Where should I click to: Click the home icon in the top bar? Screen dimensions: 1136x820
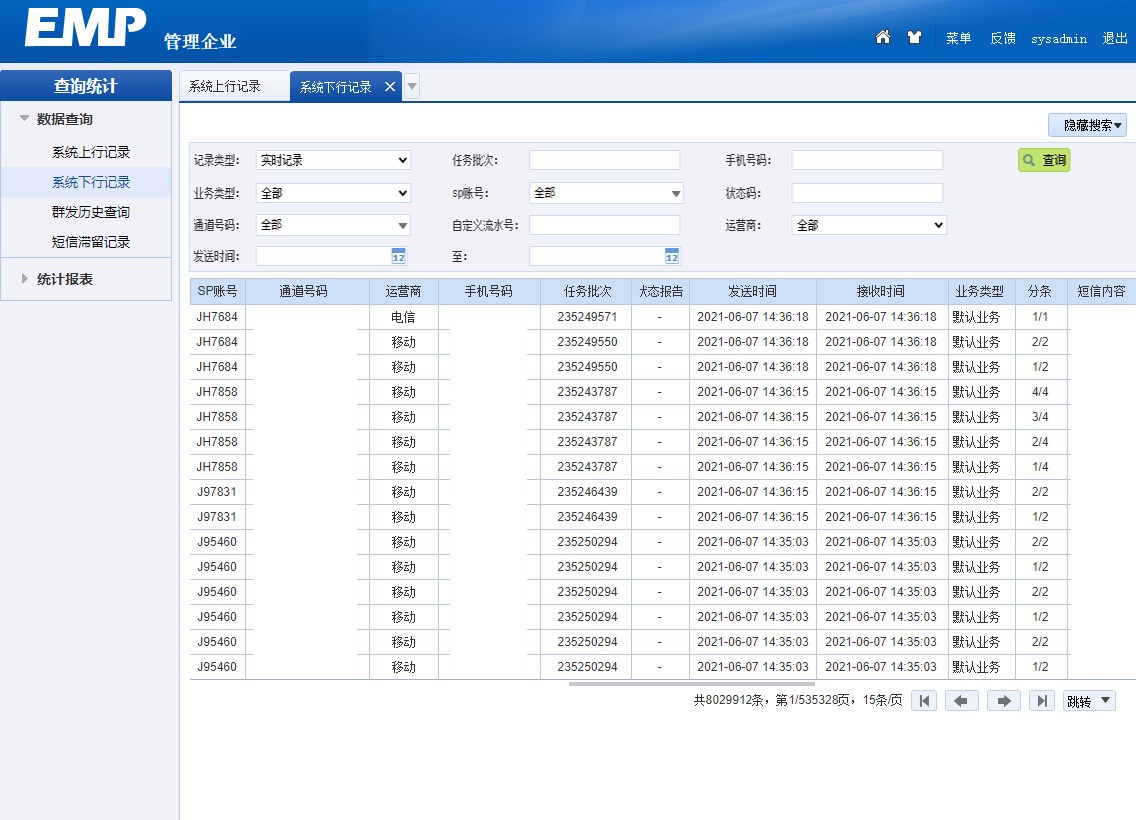(x=883, y=36)
